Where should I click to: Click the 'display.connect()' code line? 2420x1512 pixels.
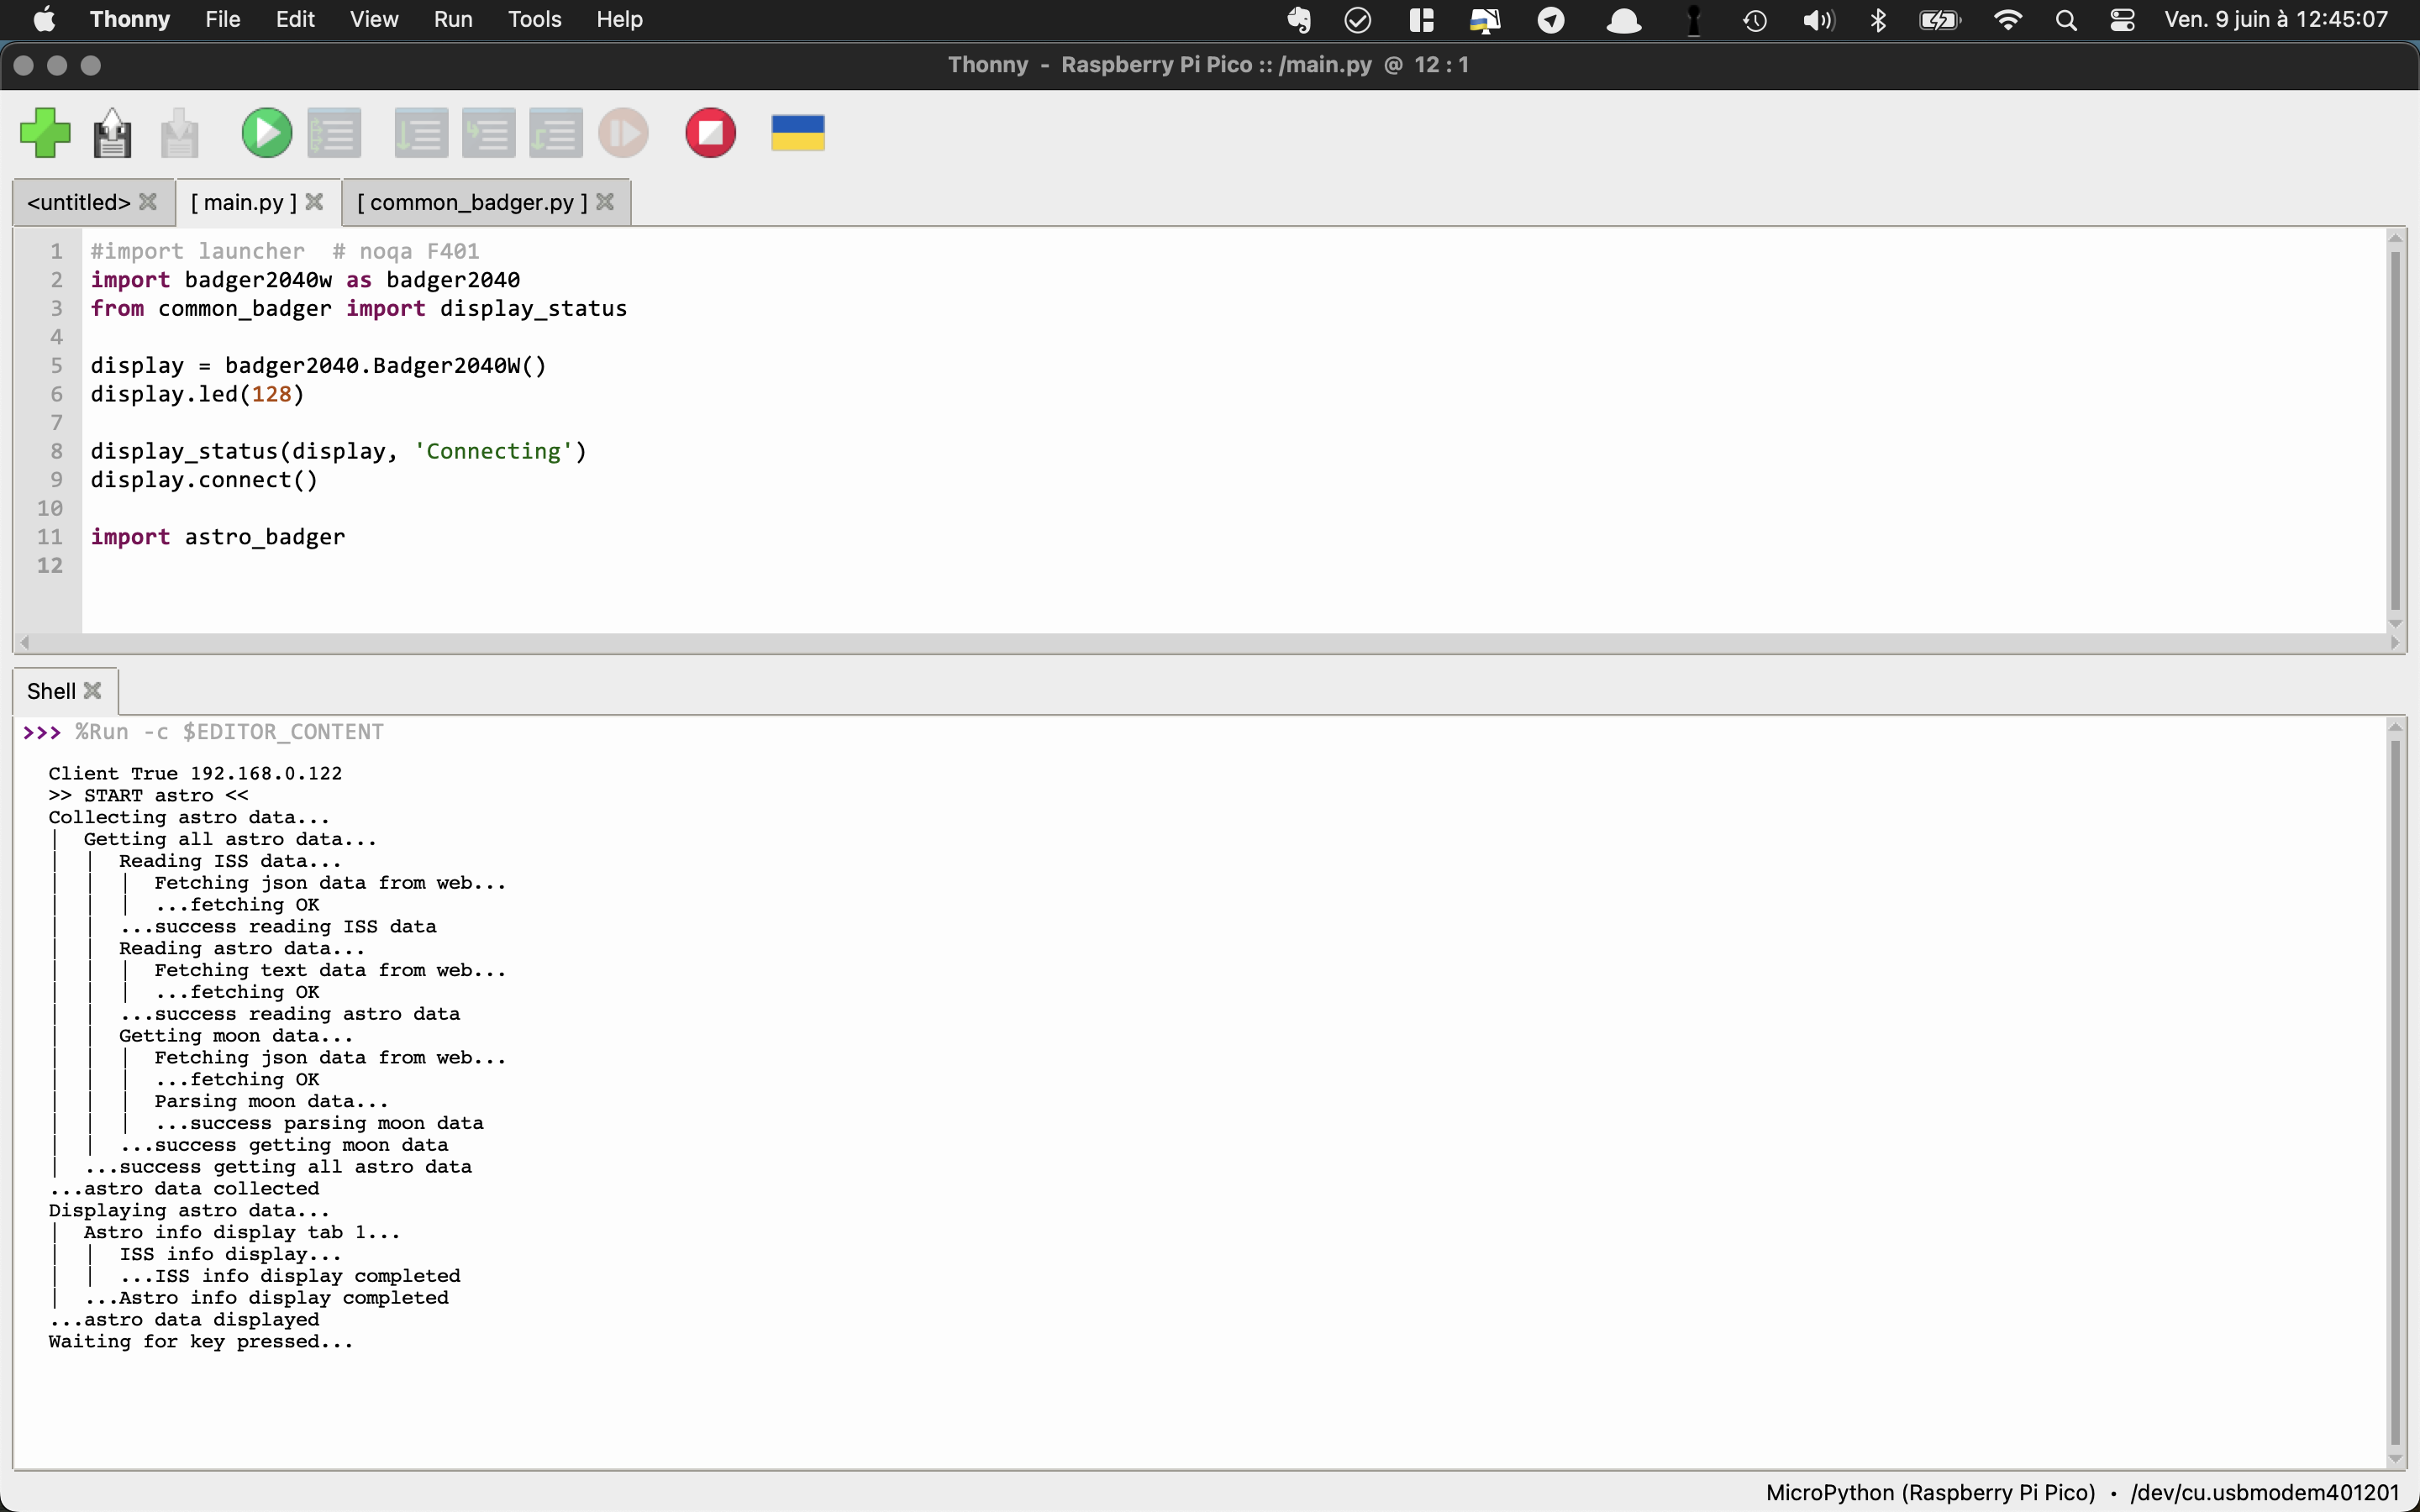click(x=204, y=480)
